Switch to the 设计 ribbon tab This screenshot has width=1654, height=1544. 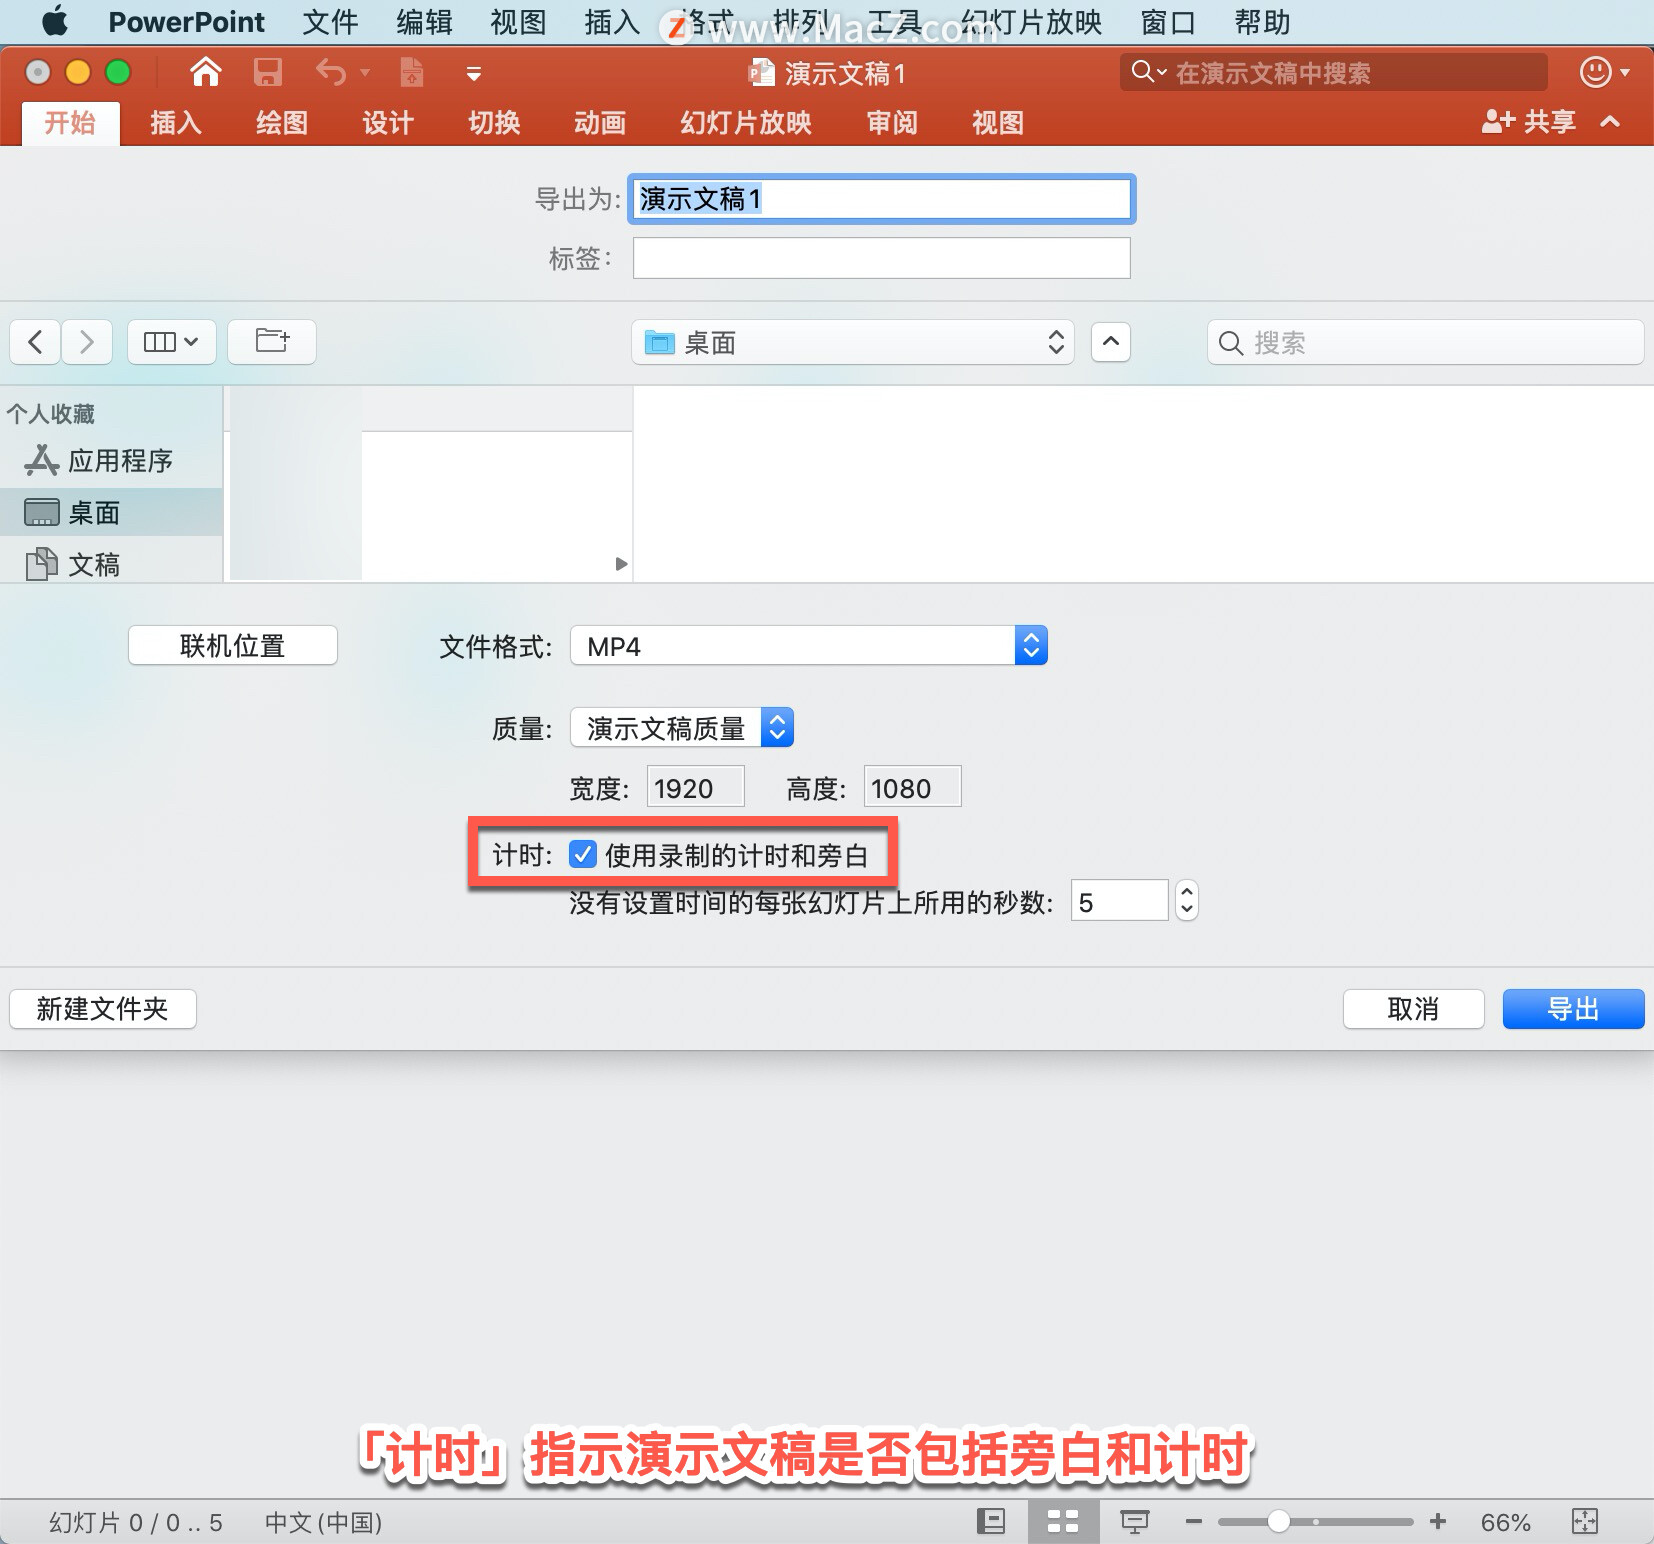(388, 123)
